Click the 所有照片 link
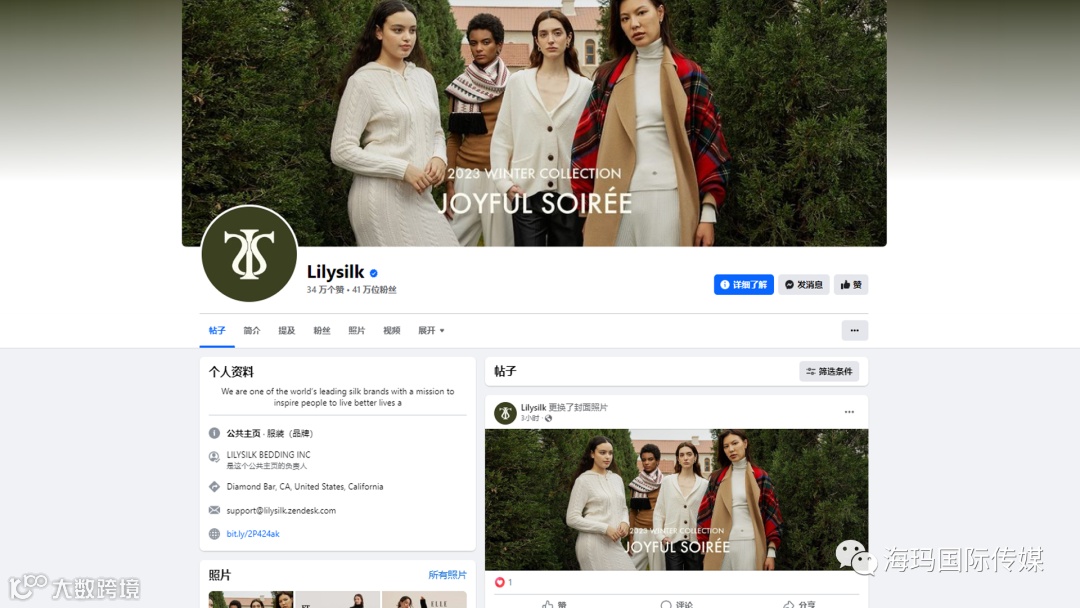The width and height of the screenshot is (1080, 608). pyautogui.click(x=447, y=575)
